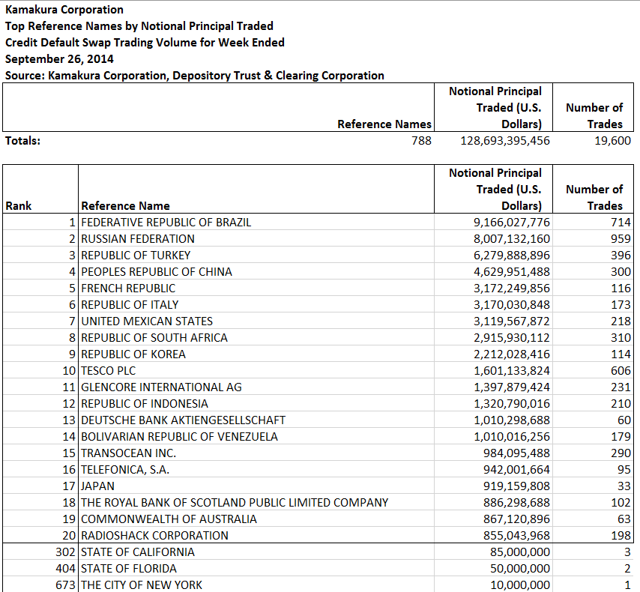Select the 'RADIOSHACK CORPORATION' cell

256,535
